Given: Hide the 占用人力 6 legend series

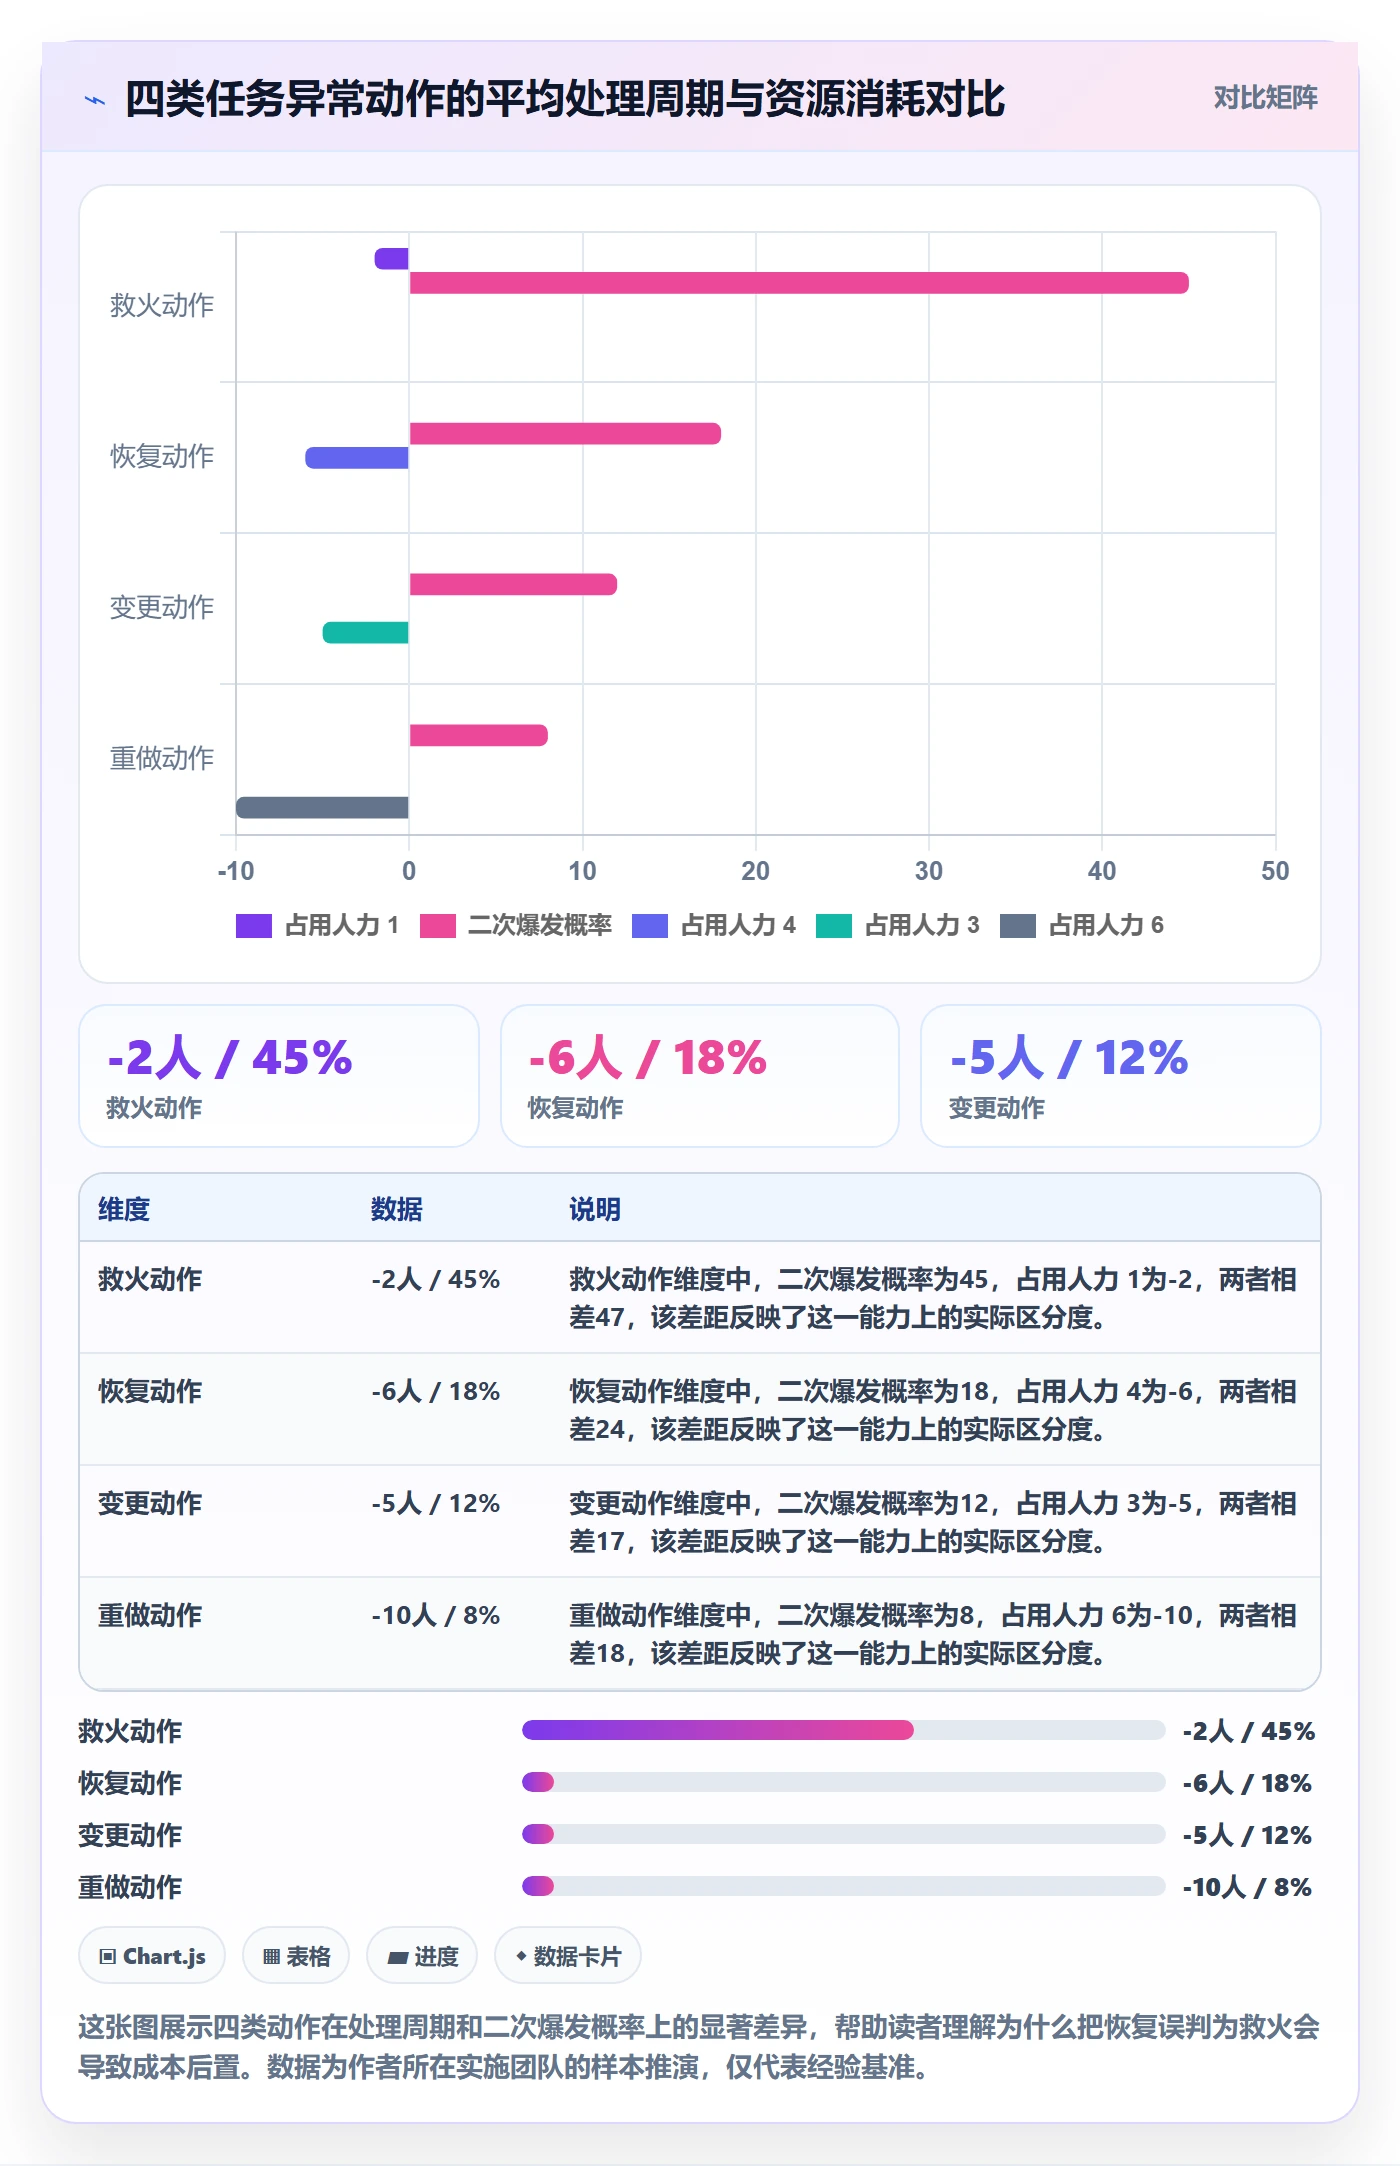Looking at the screenshot, I should point(1082,926).
